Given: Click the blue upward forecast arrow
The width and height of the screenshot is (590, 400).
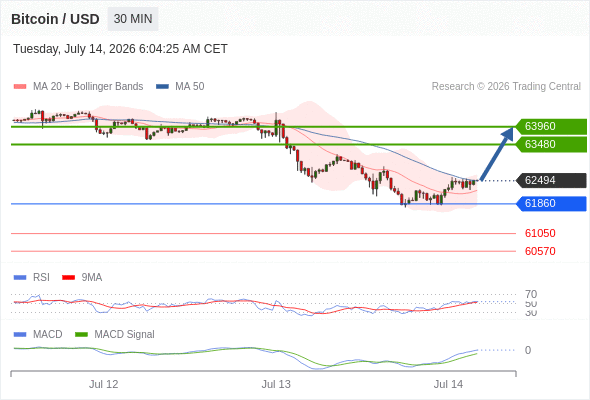Looking at the screenshot, I should [x=497, y=154].
